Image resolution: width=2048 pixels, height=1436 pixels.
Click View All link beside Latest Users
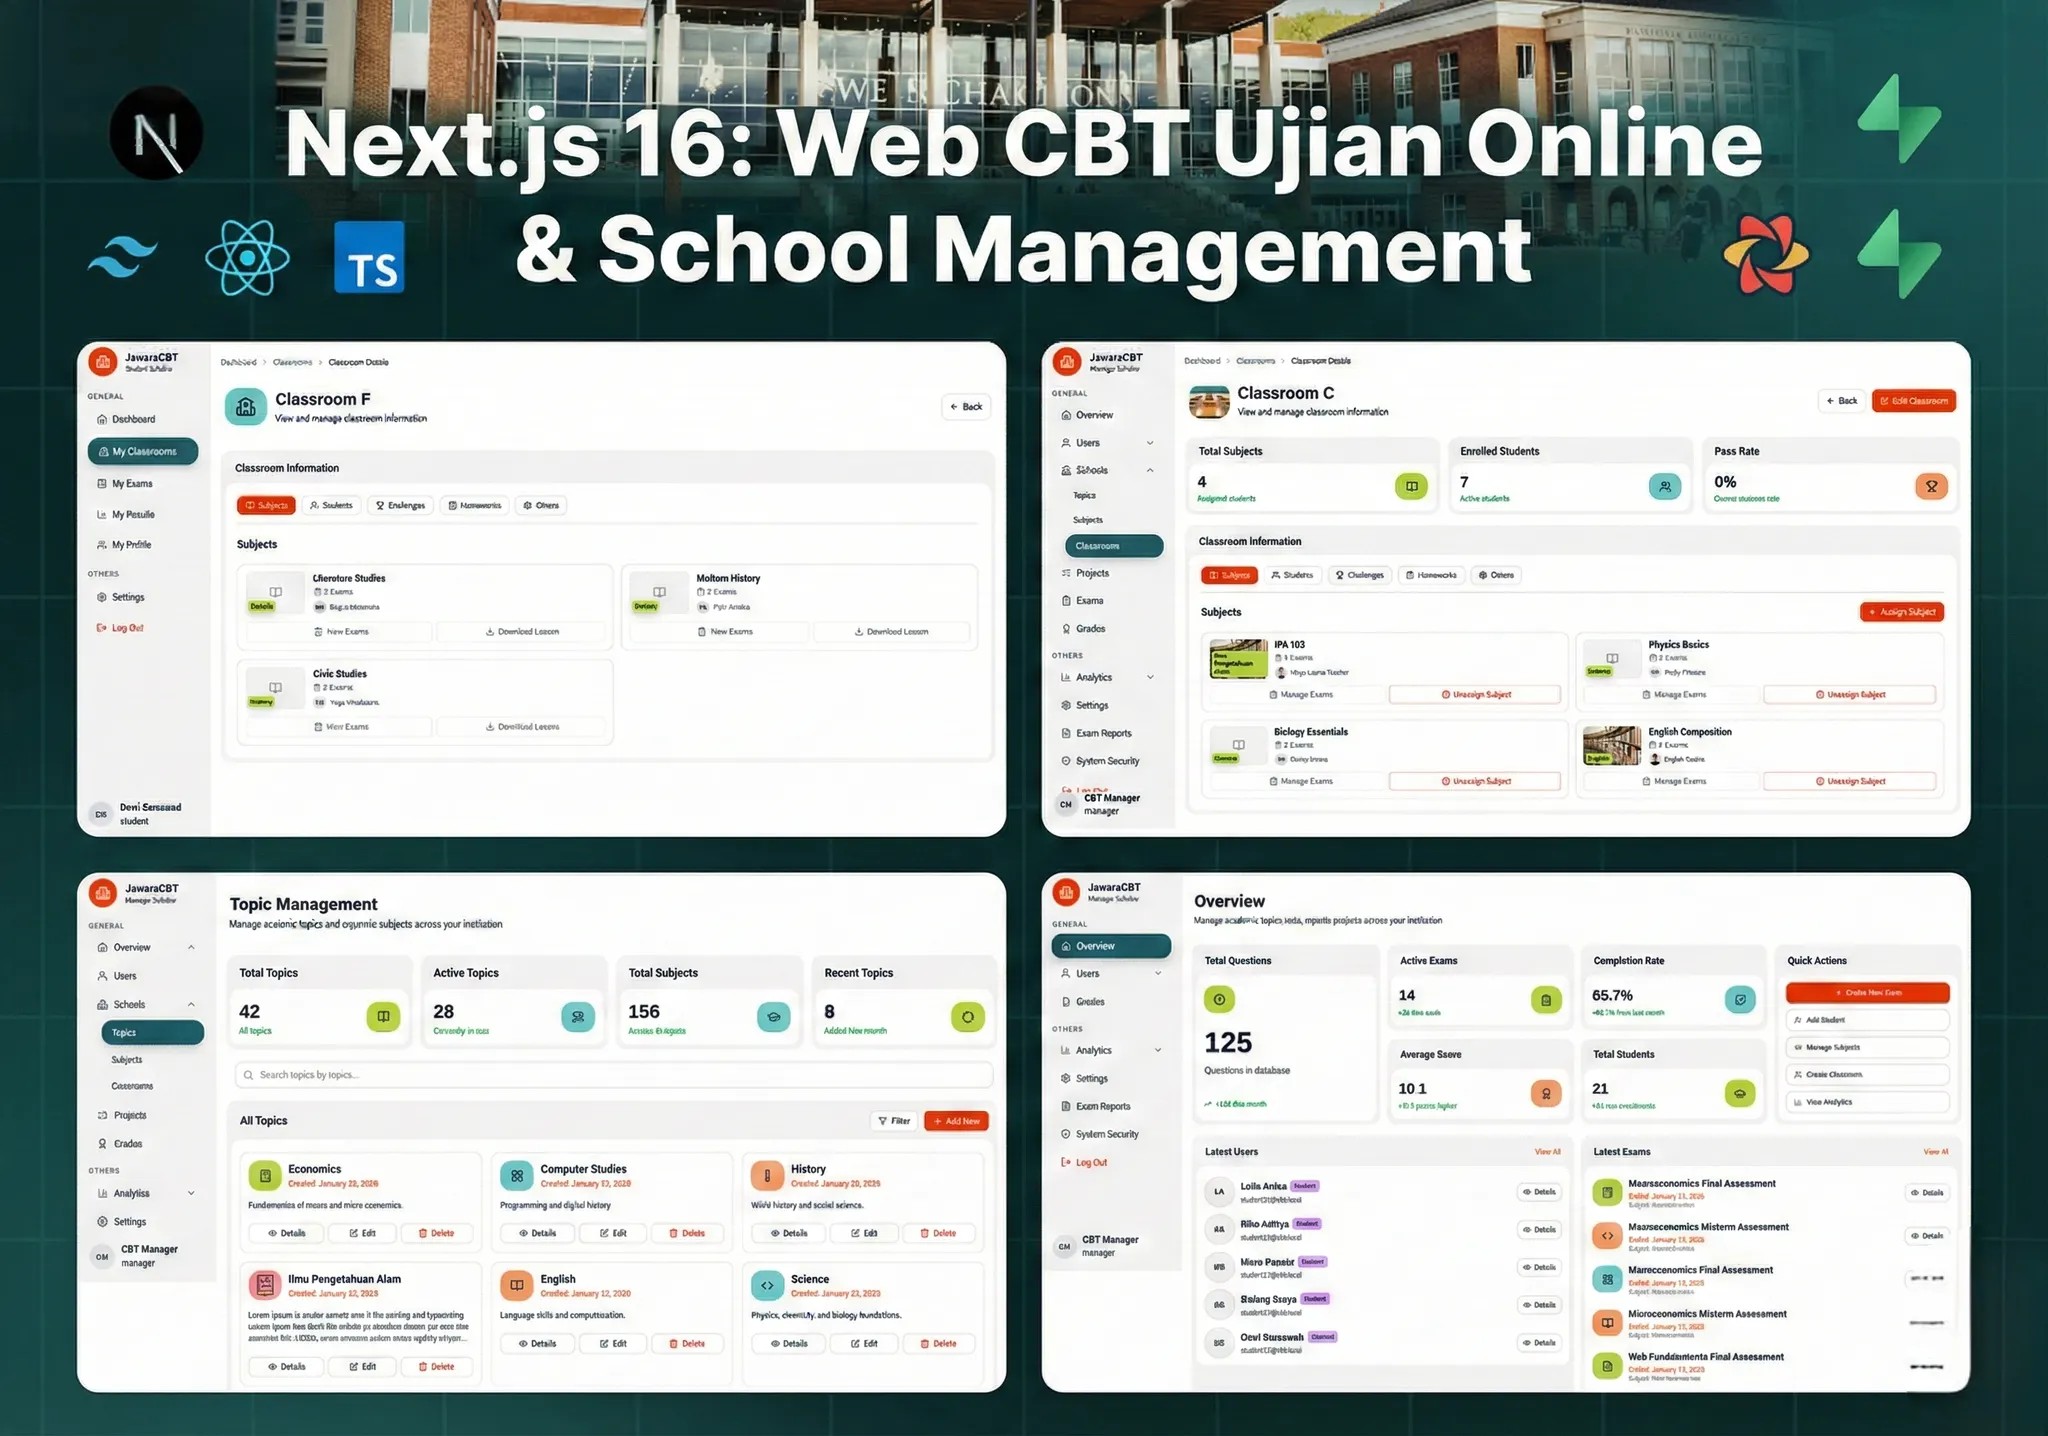tap(1547, 1152)
